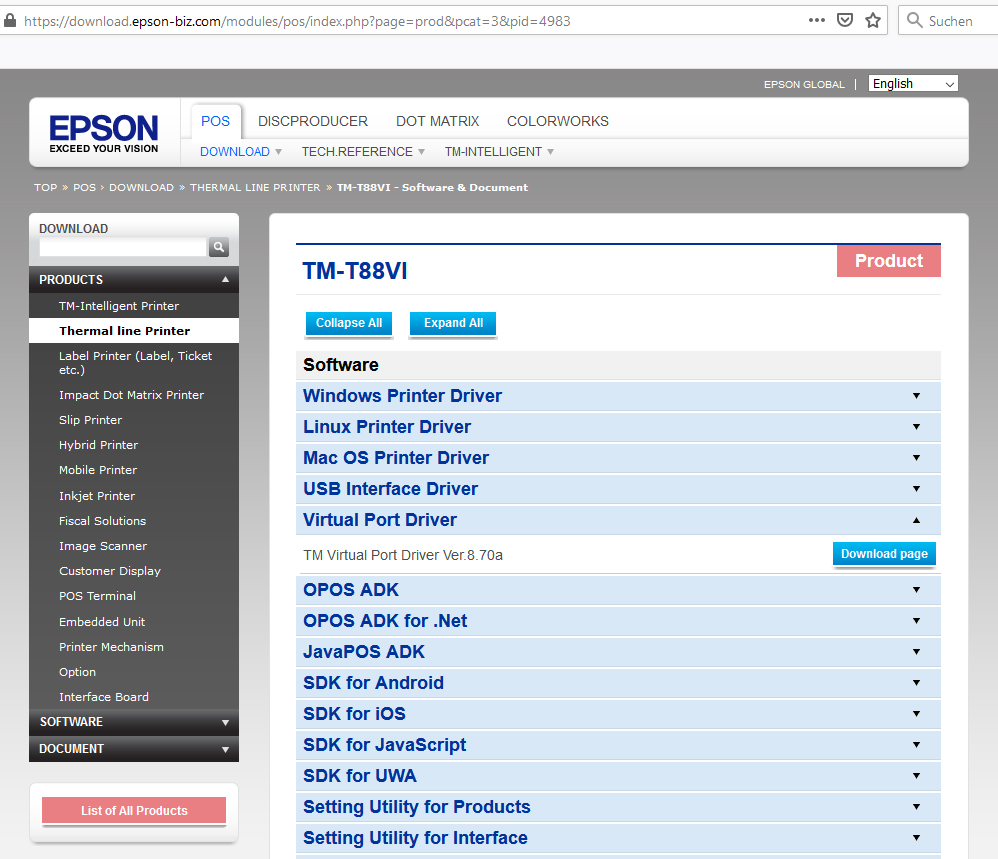Viewport: 998px width, 859px height.
Task: Expand the Mac OS Printer Driver section
Action: coord(618,458)
